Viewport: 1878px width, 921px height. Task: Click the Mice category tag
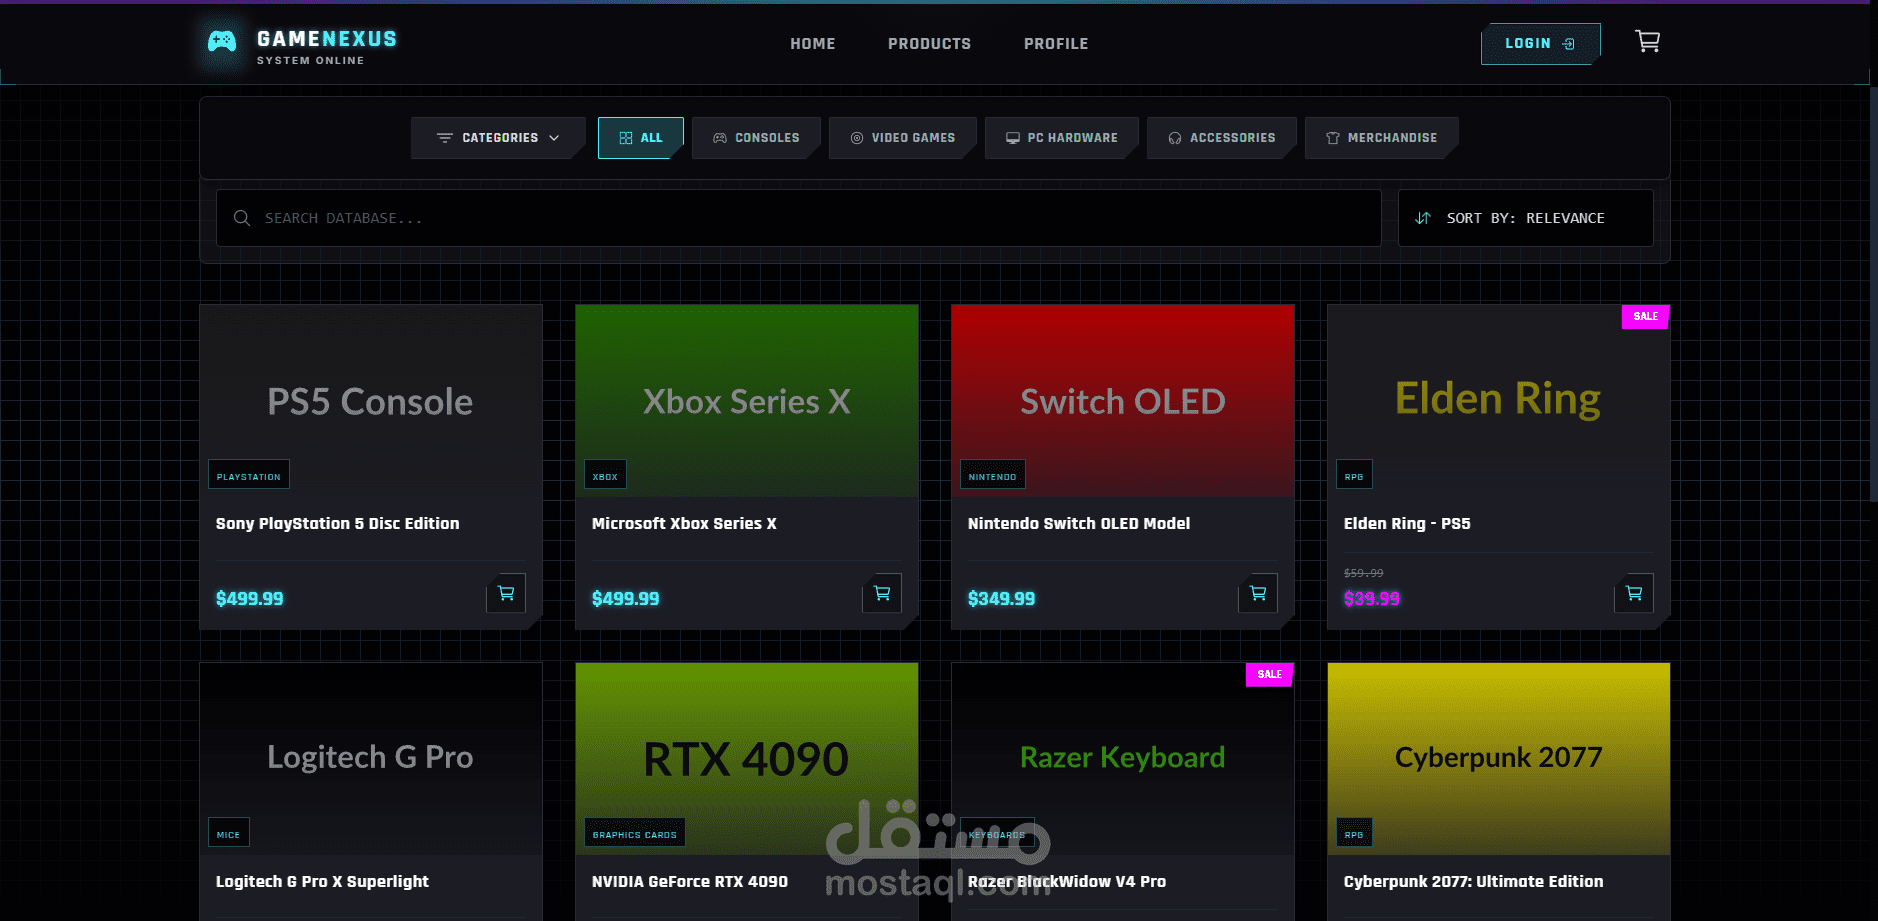[228, 833]
